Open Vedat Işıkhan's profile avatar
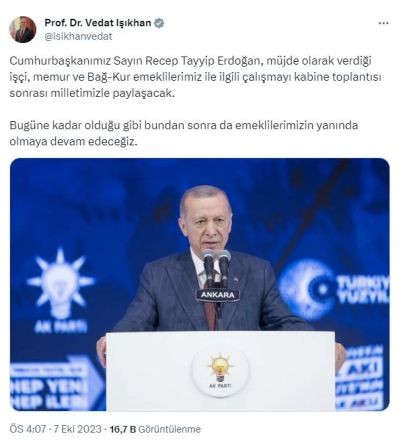 click(23, 29)
